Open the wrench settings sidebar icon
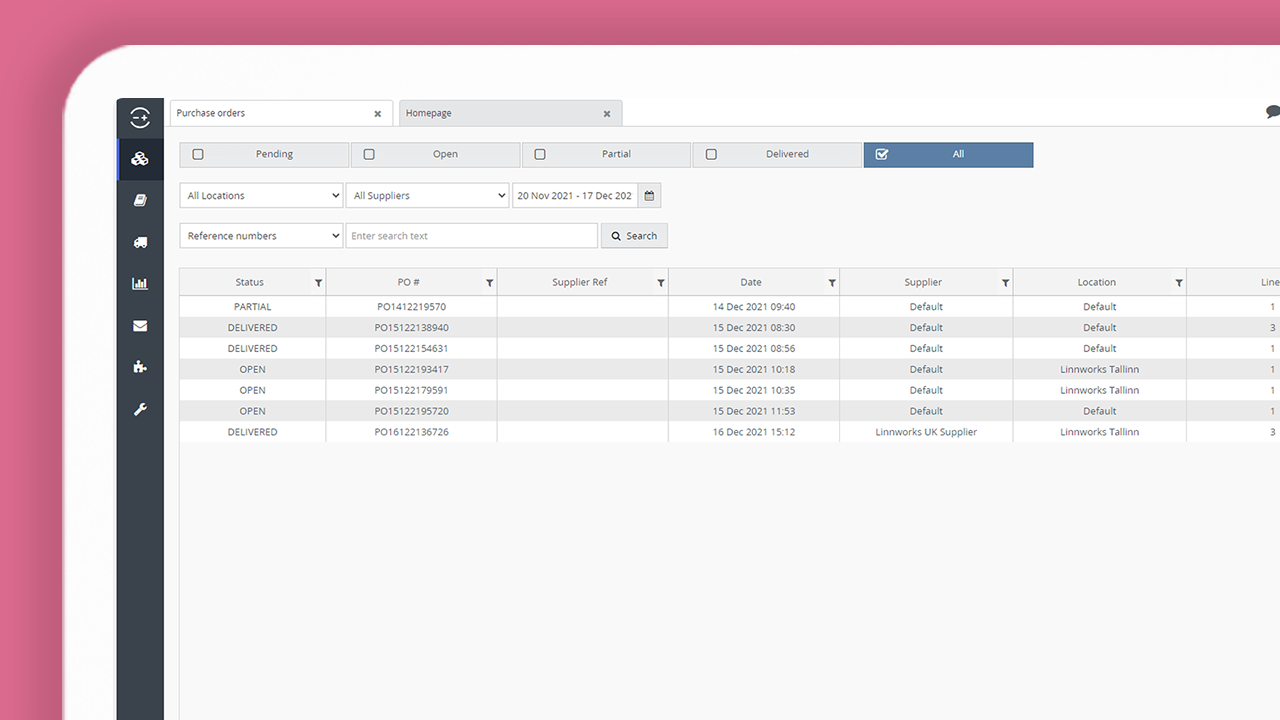The image size is (1280, 720). (140, 409)
